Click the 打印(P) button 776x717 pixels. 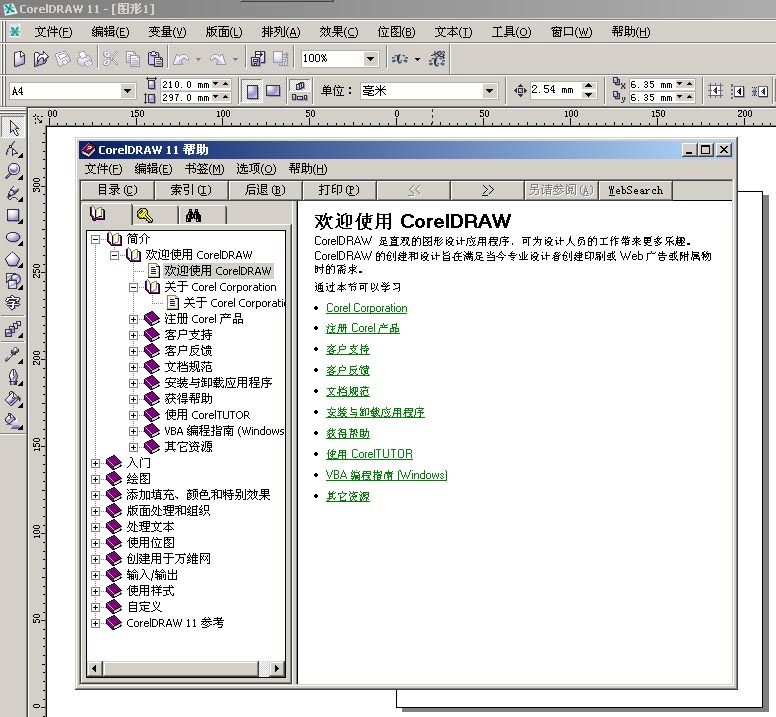point(339,190)
